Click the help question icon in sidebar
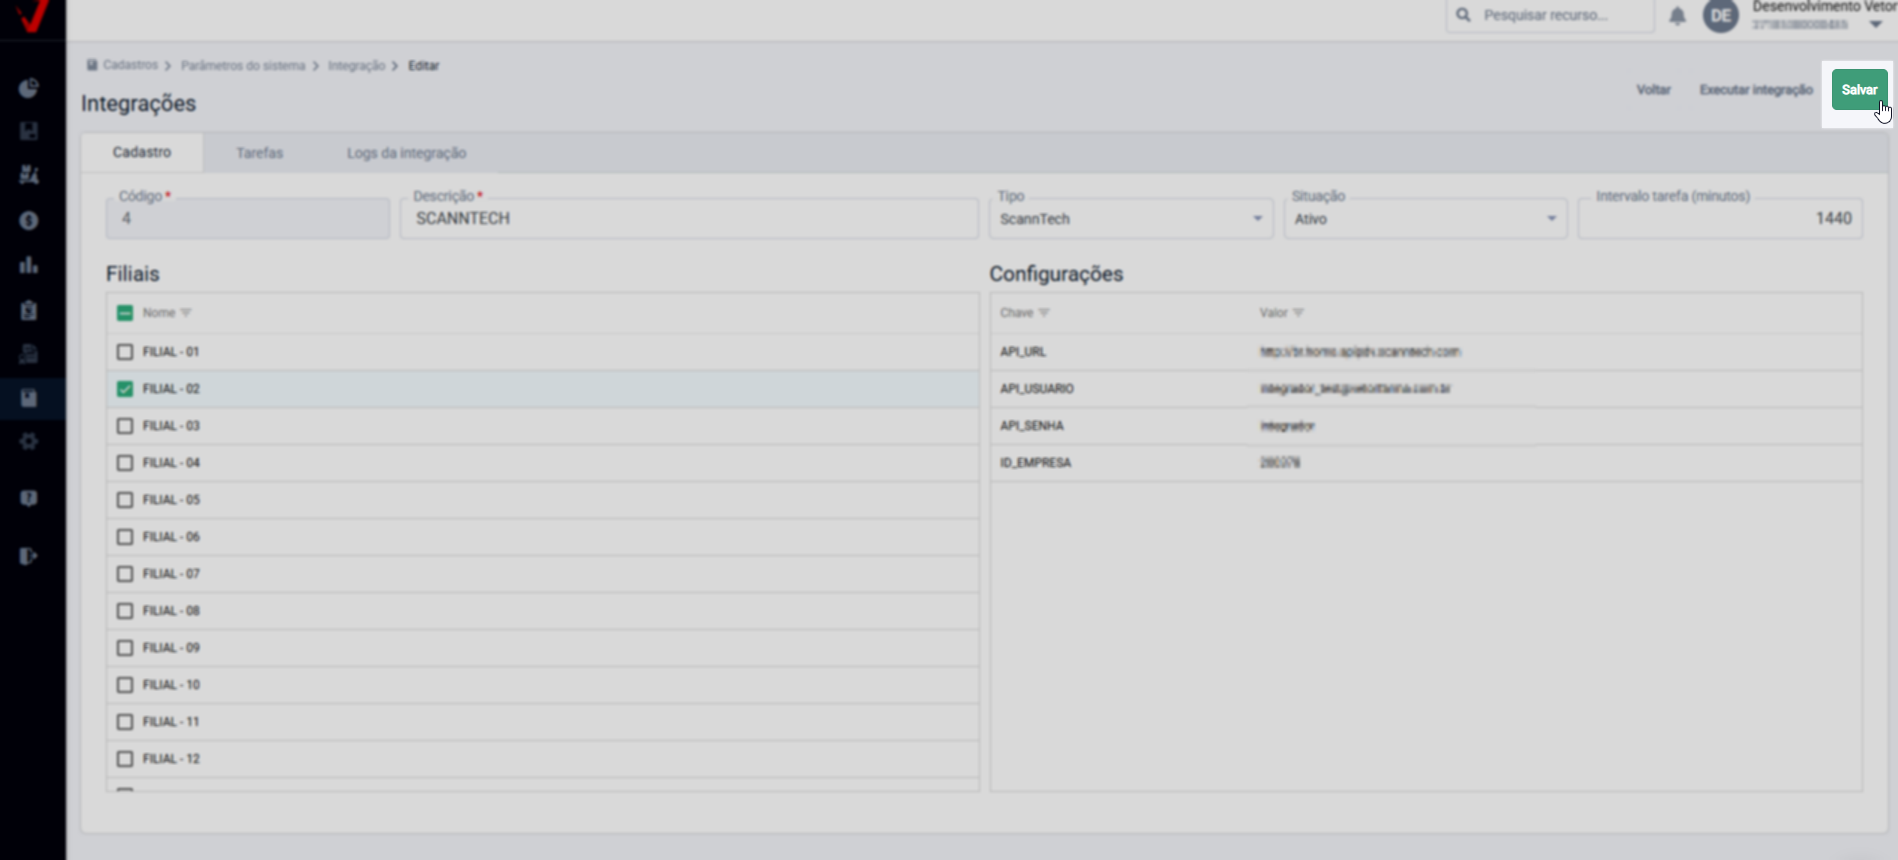1898x860 pixels. 29,498
